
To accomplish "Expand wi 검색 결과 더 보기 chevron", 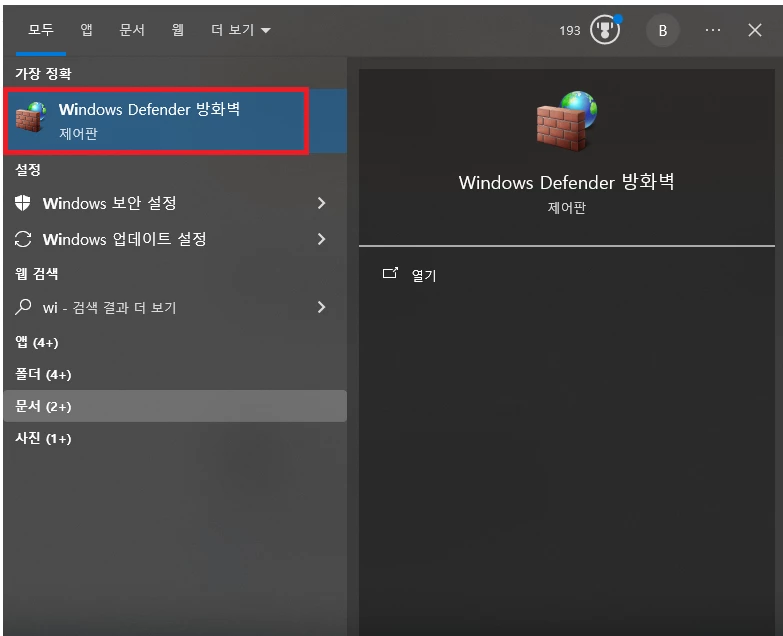I will click(322, 307).
